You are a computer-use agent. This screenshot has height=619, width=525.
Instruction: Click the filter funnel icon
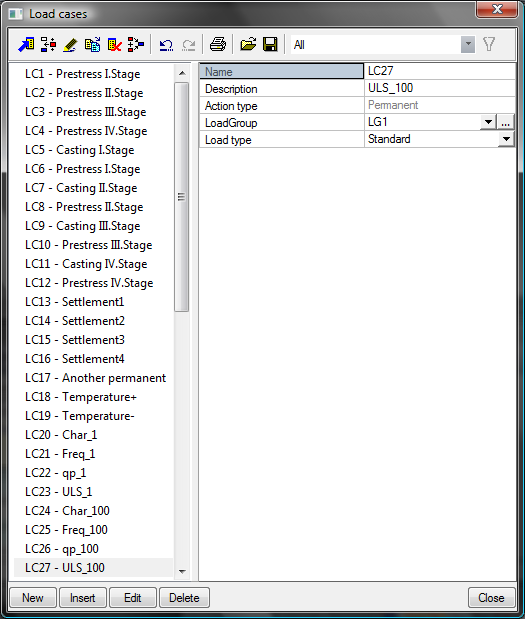(489, 44)
